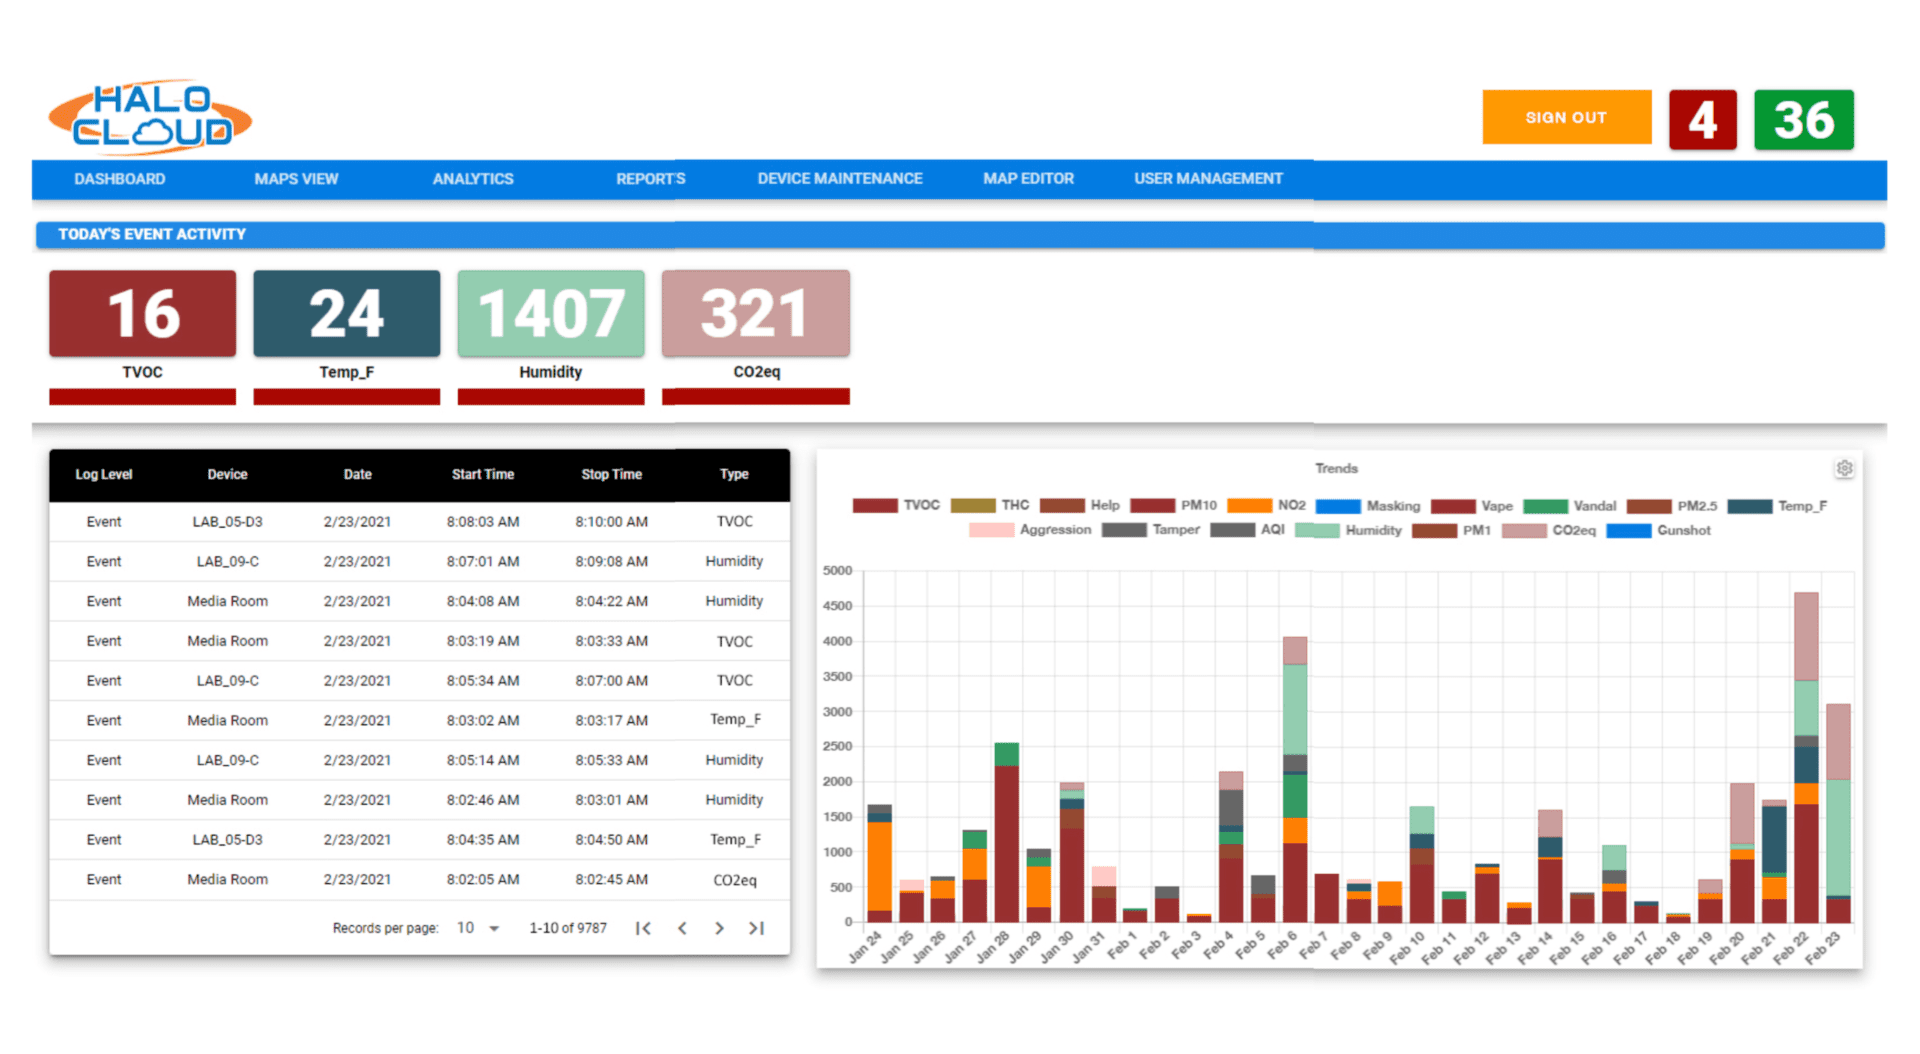Sort the table by Date column header

[357, 475]
